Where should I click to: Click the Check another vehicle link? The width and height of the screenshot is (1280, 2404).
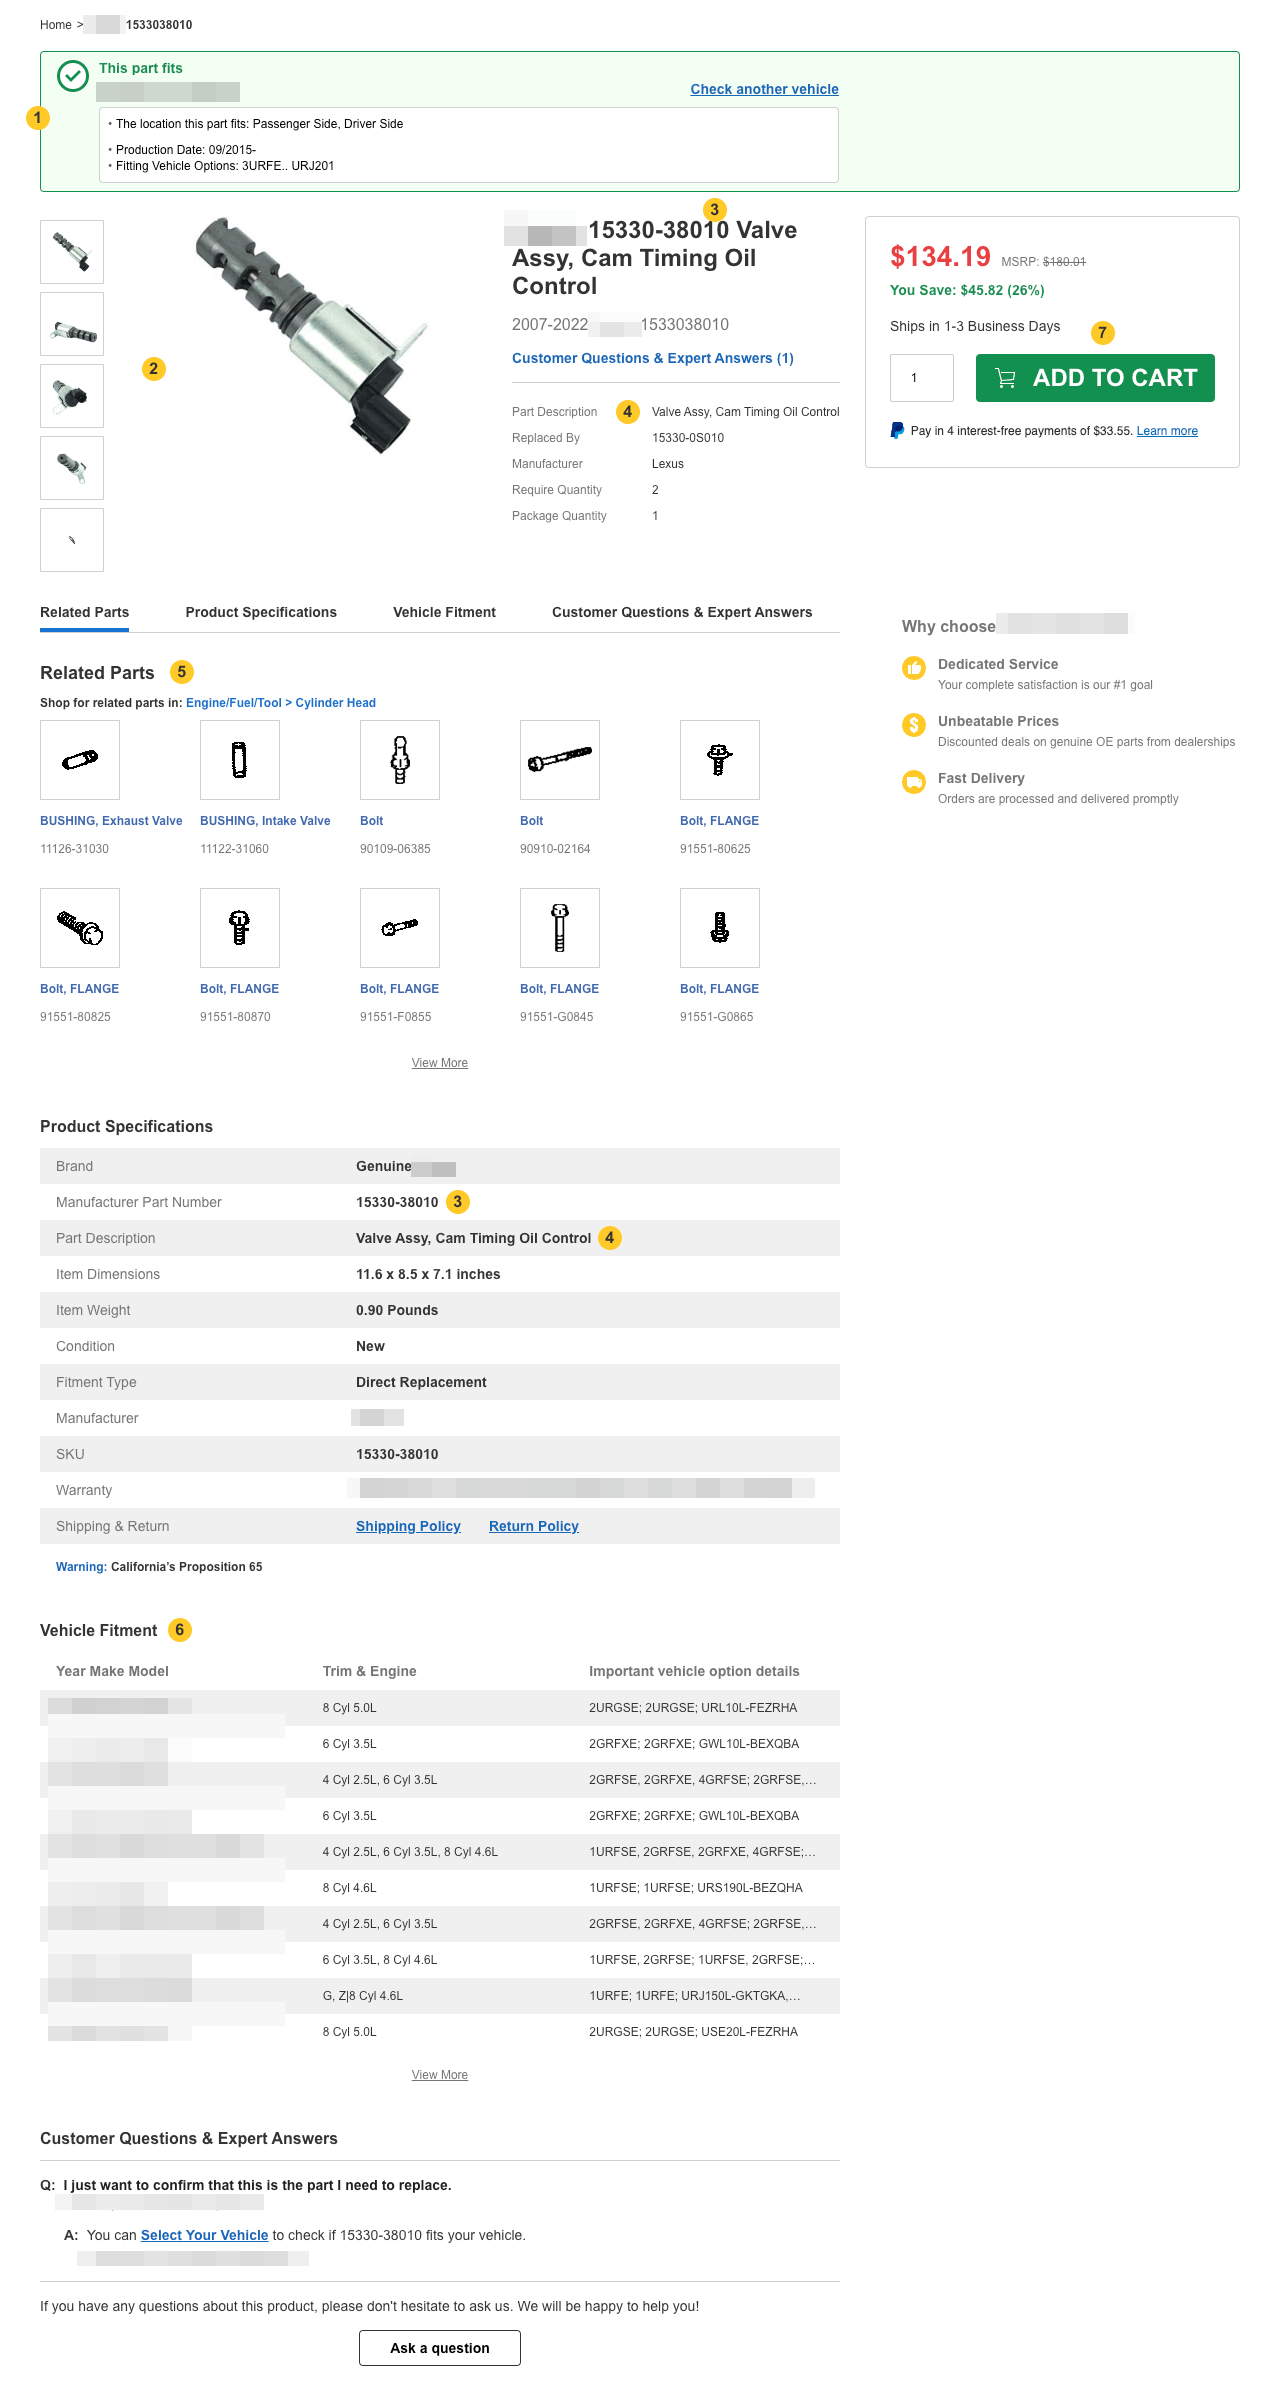click(764, 89)
